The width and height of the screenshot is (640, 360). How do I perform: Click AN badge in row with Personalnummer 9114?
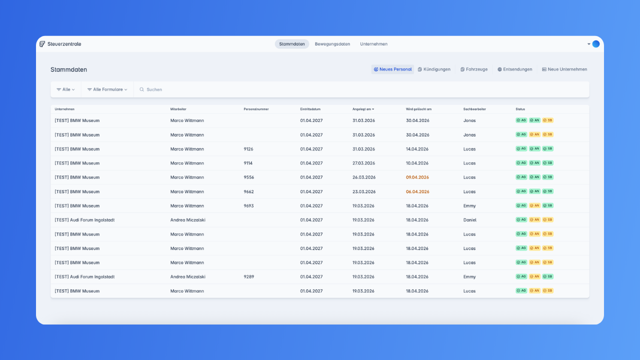point(534,163)
